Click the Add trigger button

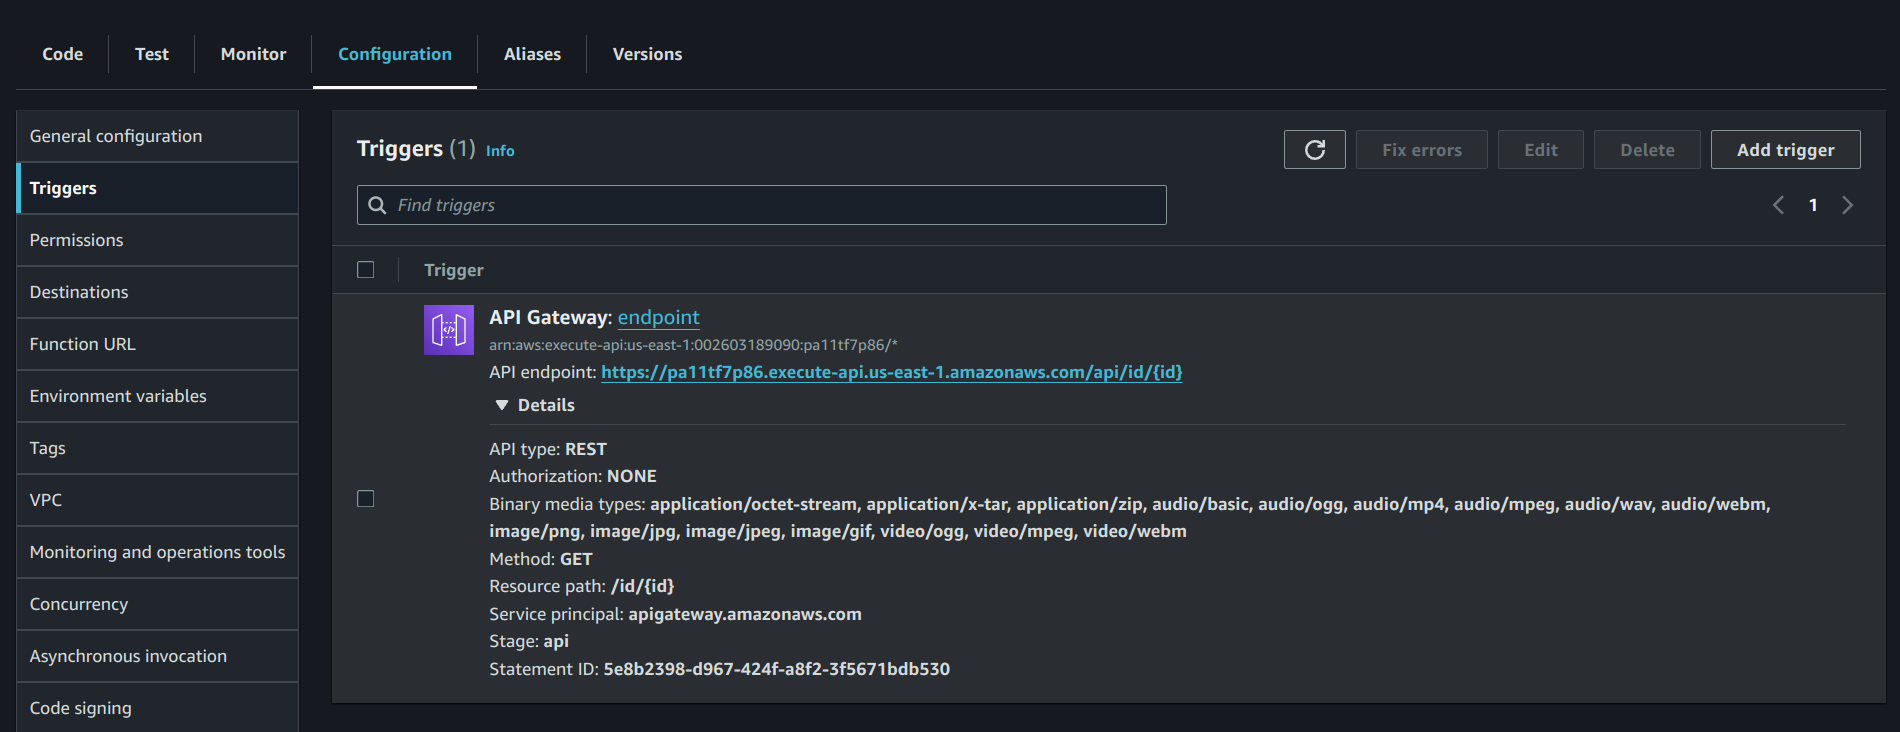pyautogui.click(x=1785, y=150)
